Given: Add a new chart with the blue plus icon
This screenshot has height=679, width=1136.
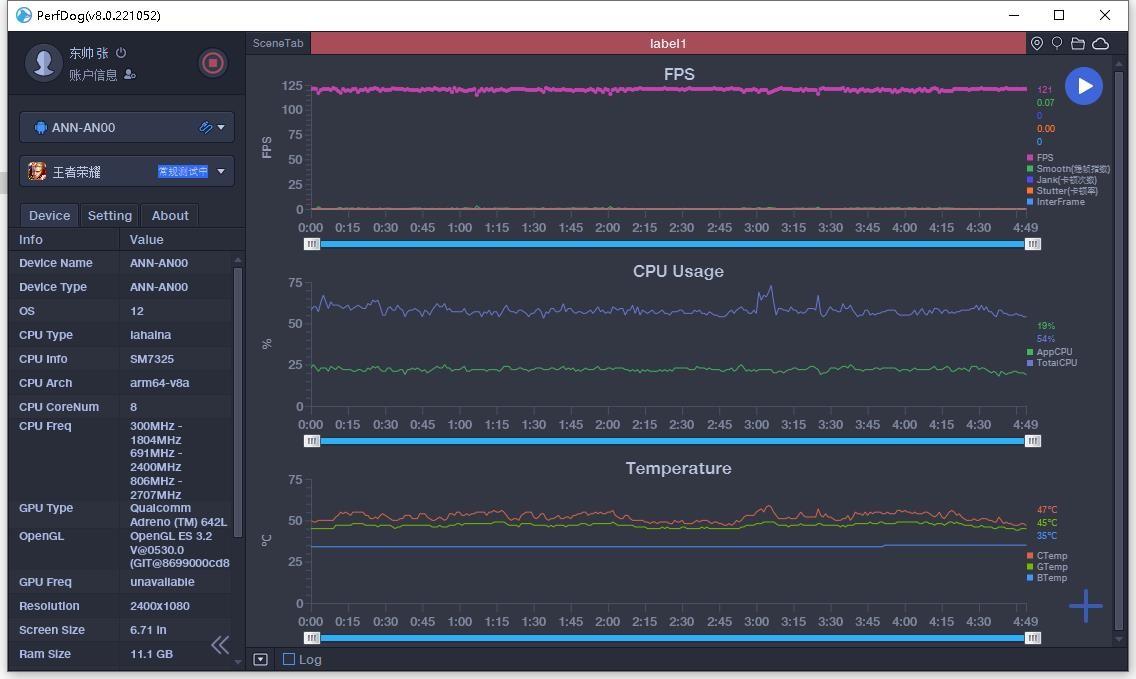Looking at the screenshot, I should point(1085,605).
